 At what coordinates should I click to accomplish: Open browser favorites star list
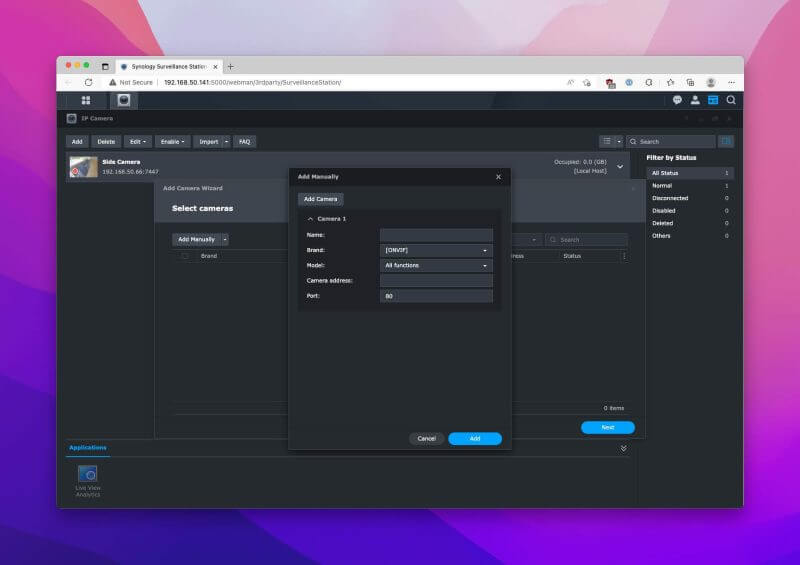pyautogui.click(x=670, y=82)
